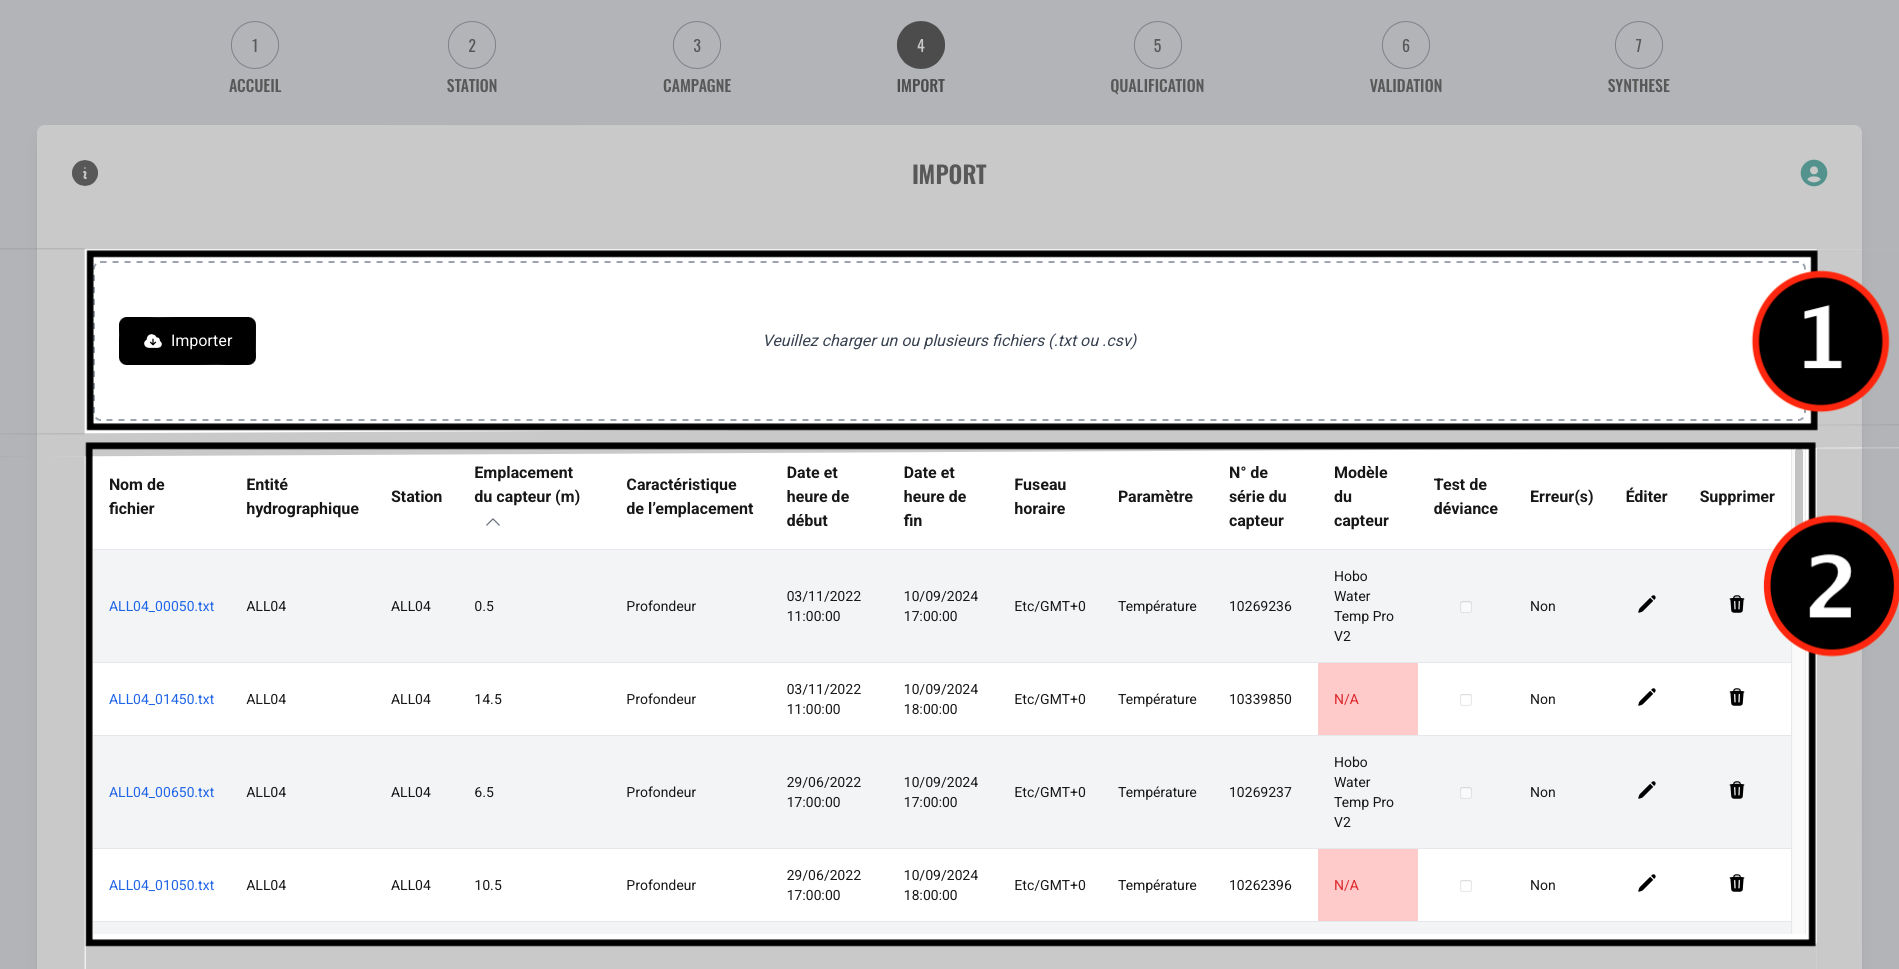This screenshot has height=969, width=1899.
Task: Delete the ALL04_00650.txt file with trash icon
Action: pyautogui.click(x=1737, y=790)
